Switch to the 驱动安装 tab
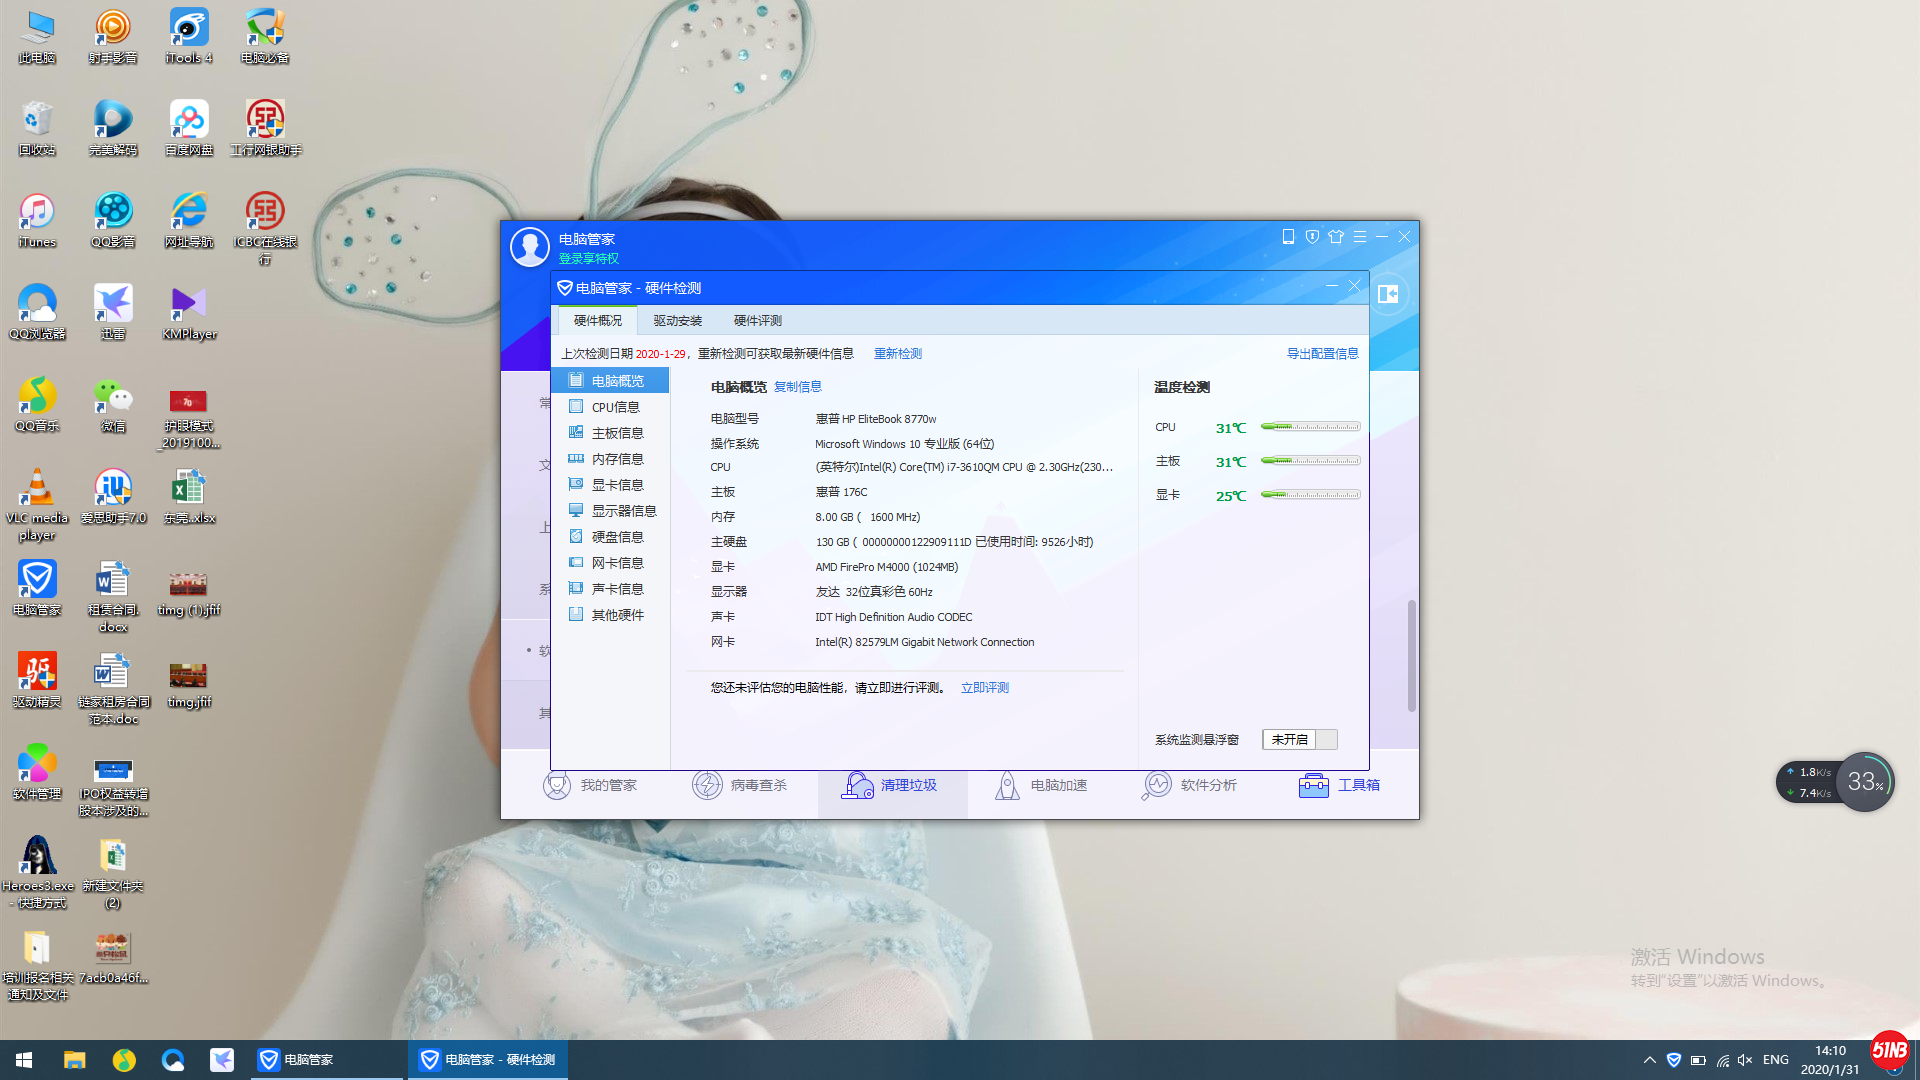This screenshot has height=1080, width=1920. click(x=677, y=321)
